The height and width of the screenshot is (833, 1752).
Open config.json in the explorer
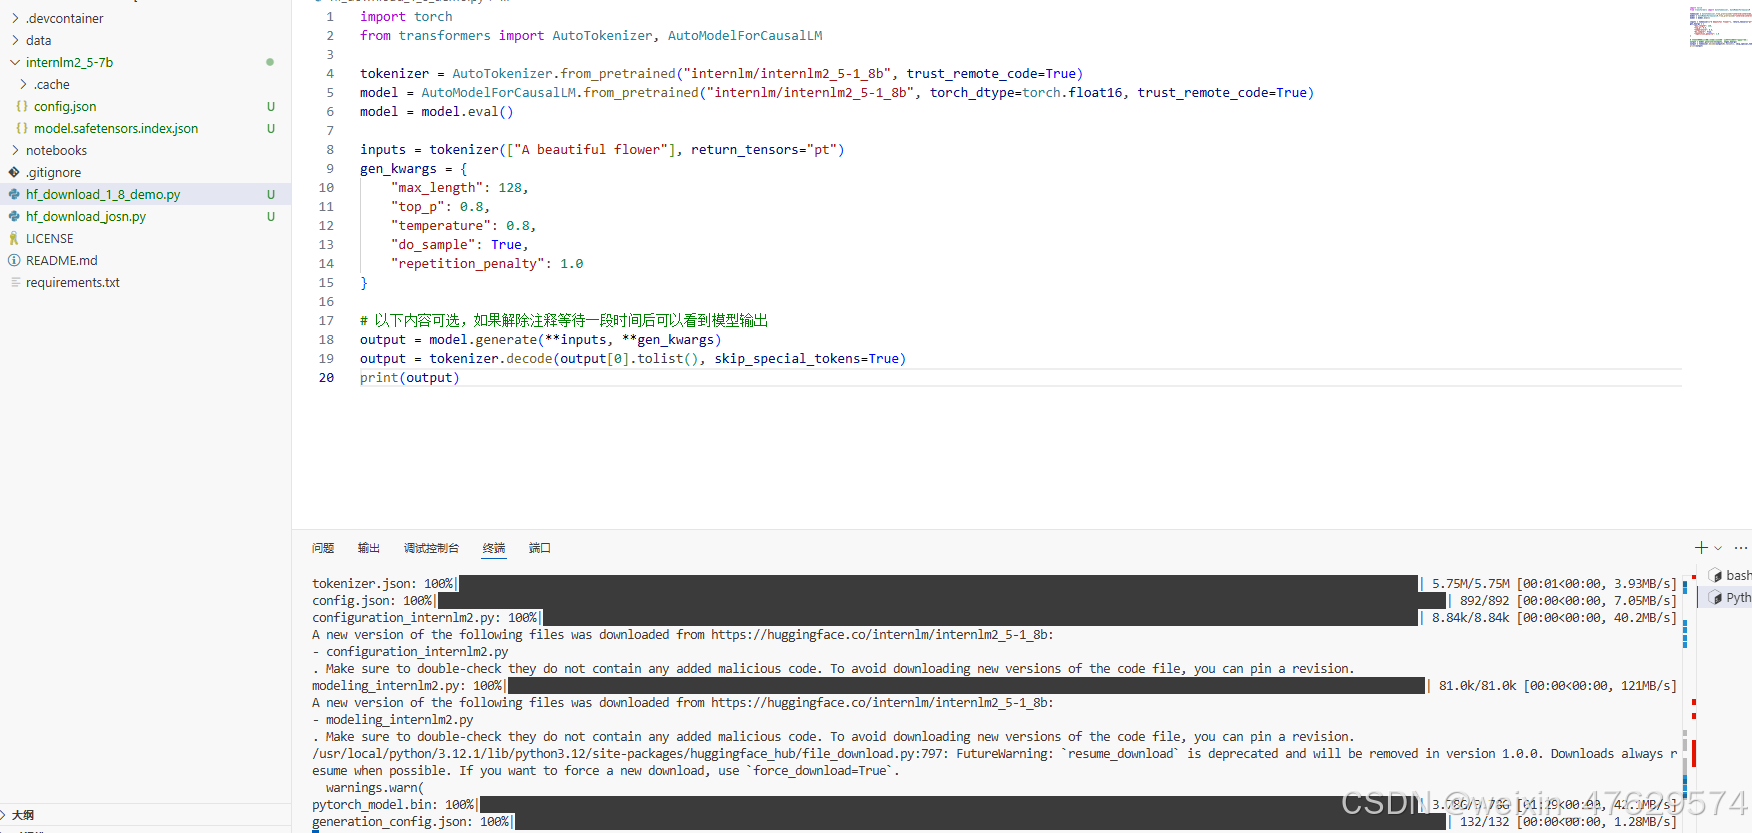[x=65, y=106]
